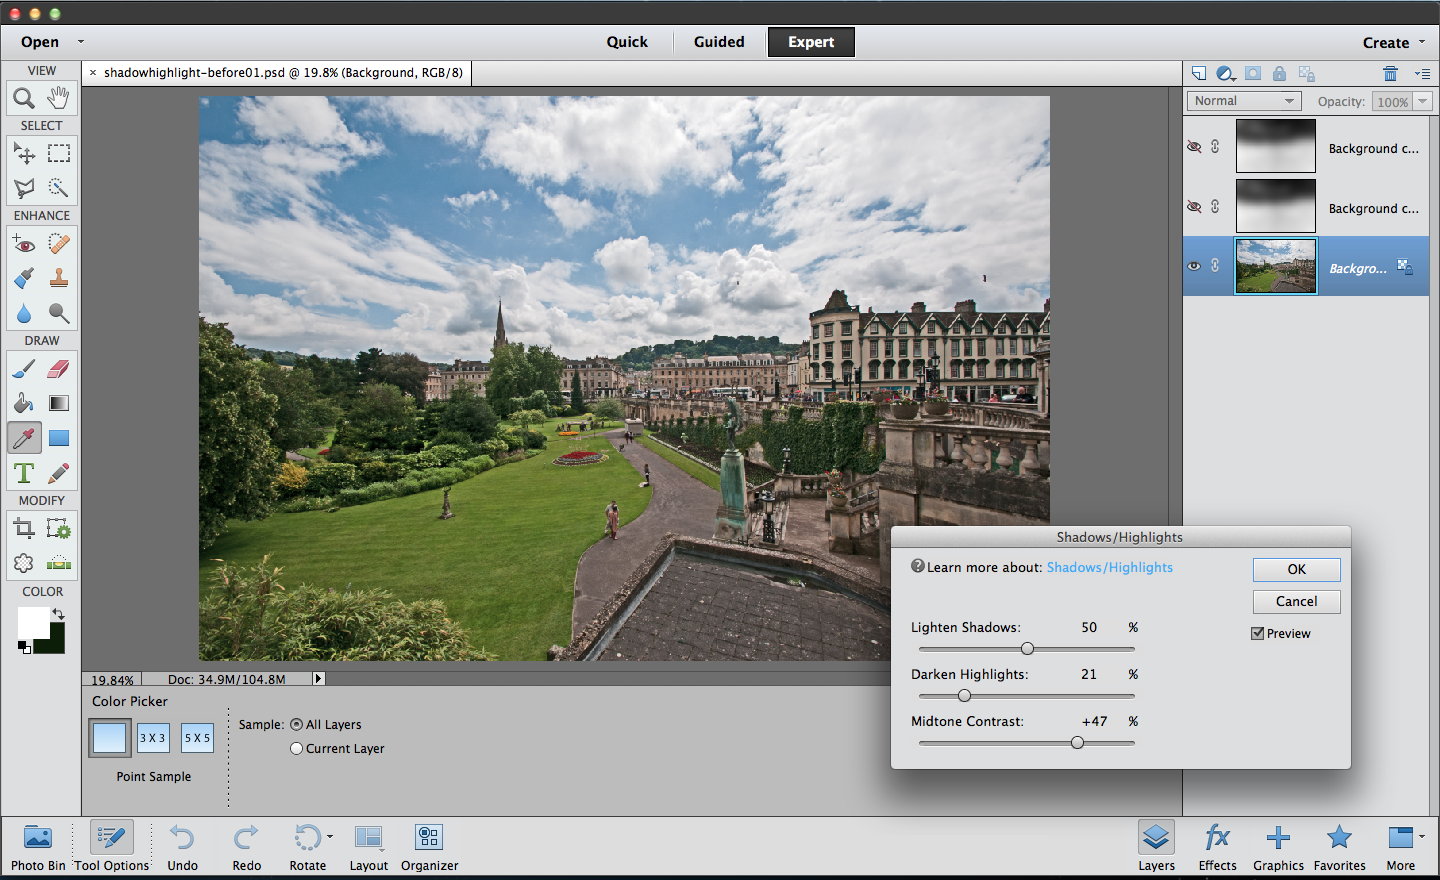Select the Lasso tool
This screenshot has height=880, width=1440.
(24, 187)
